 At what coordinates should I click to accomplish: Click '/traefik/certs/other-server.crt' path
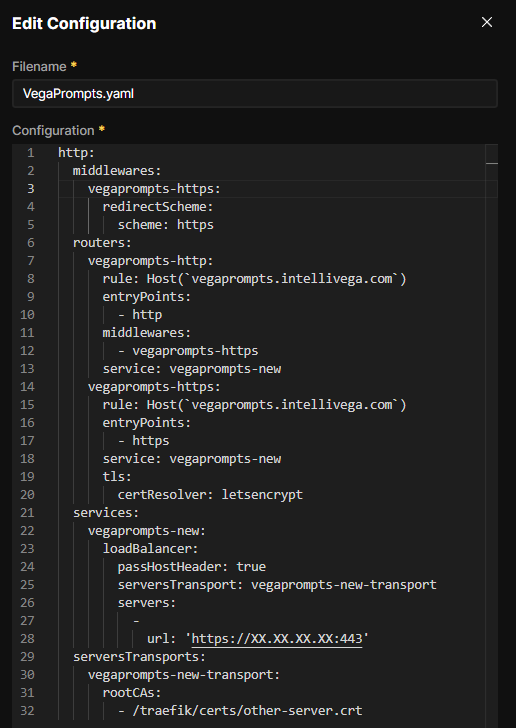tap(247, 711)
